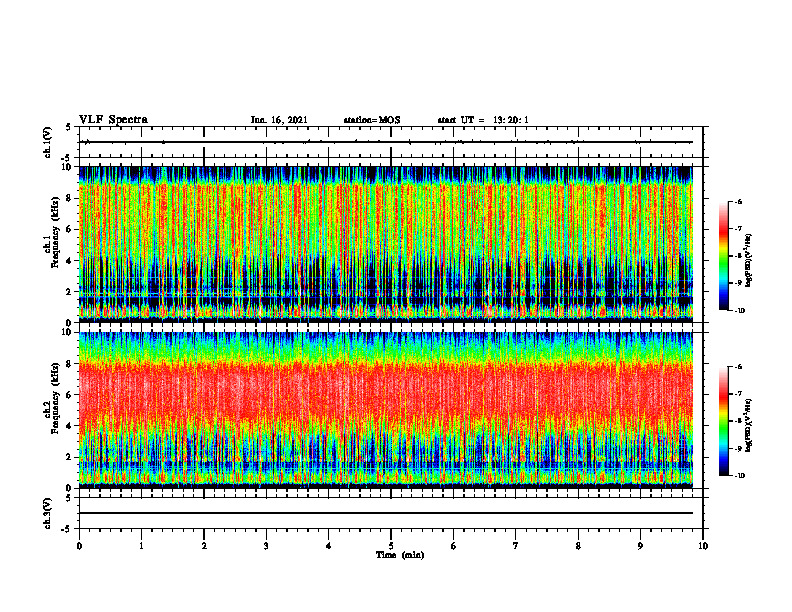Click the "-6" label on ch.1 color bar
The image size is (792, 612).
pyautogui.click(x=738, y=202)
